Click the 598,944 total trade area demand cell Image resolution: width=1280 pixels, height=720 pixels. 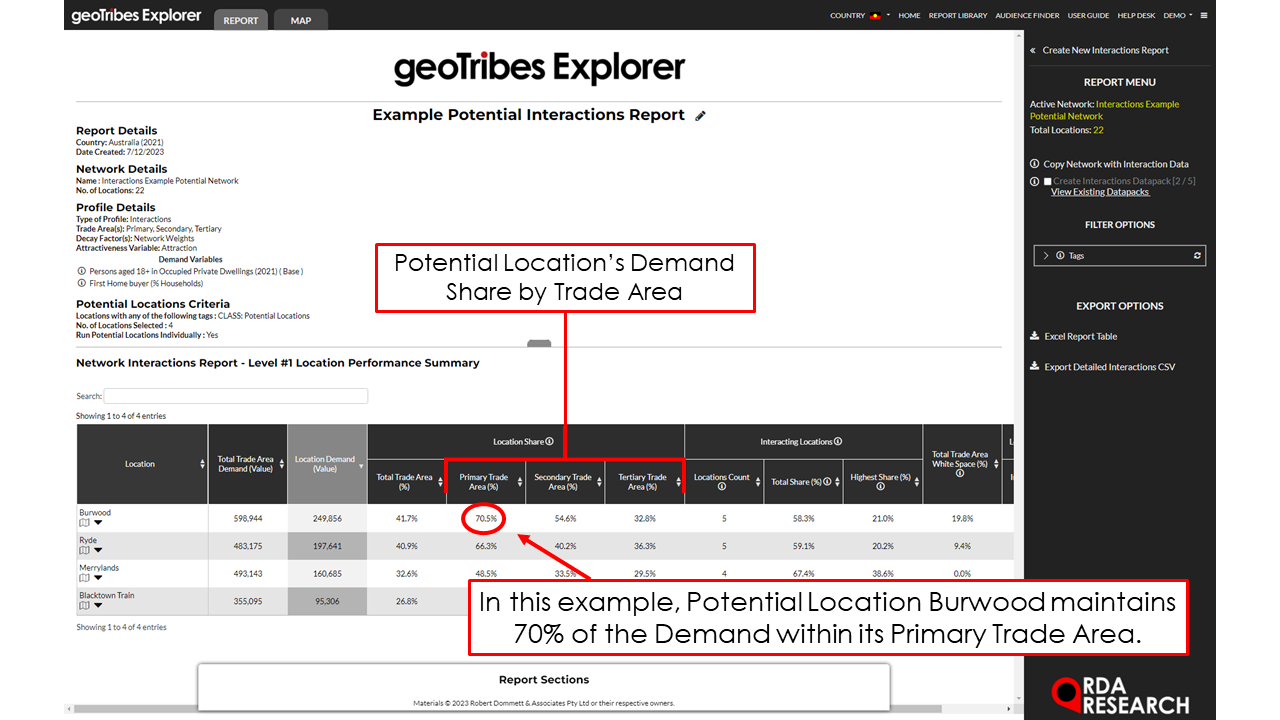point(247,518)
